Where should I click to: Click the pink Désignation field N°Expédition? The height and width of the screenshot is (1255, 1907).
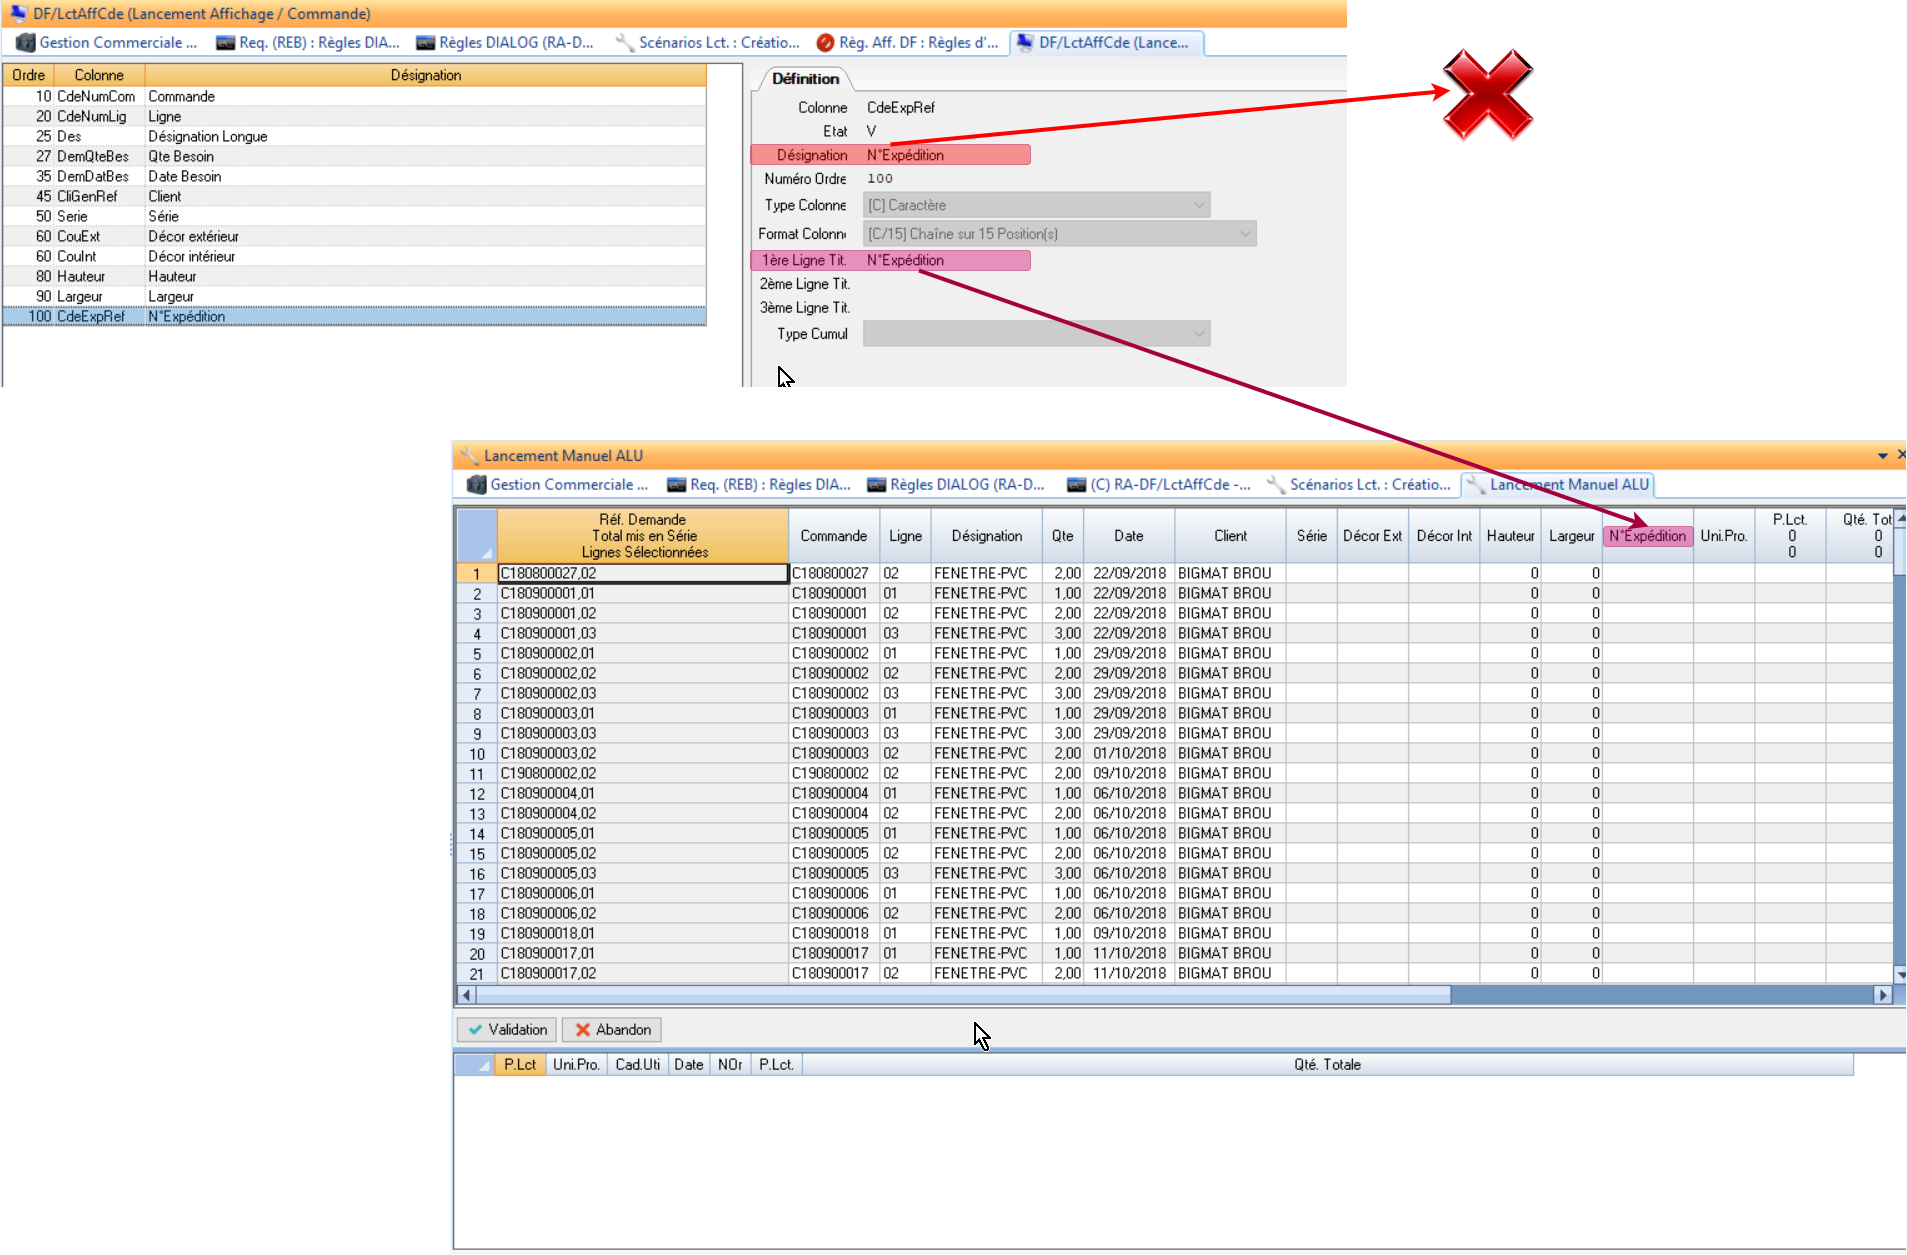[x=945, y=155]
